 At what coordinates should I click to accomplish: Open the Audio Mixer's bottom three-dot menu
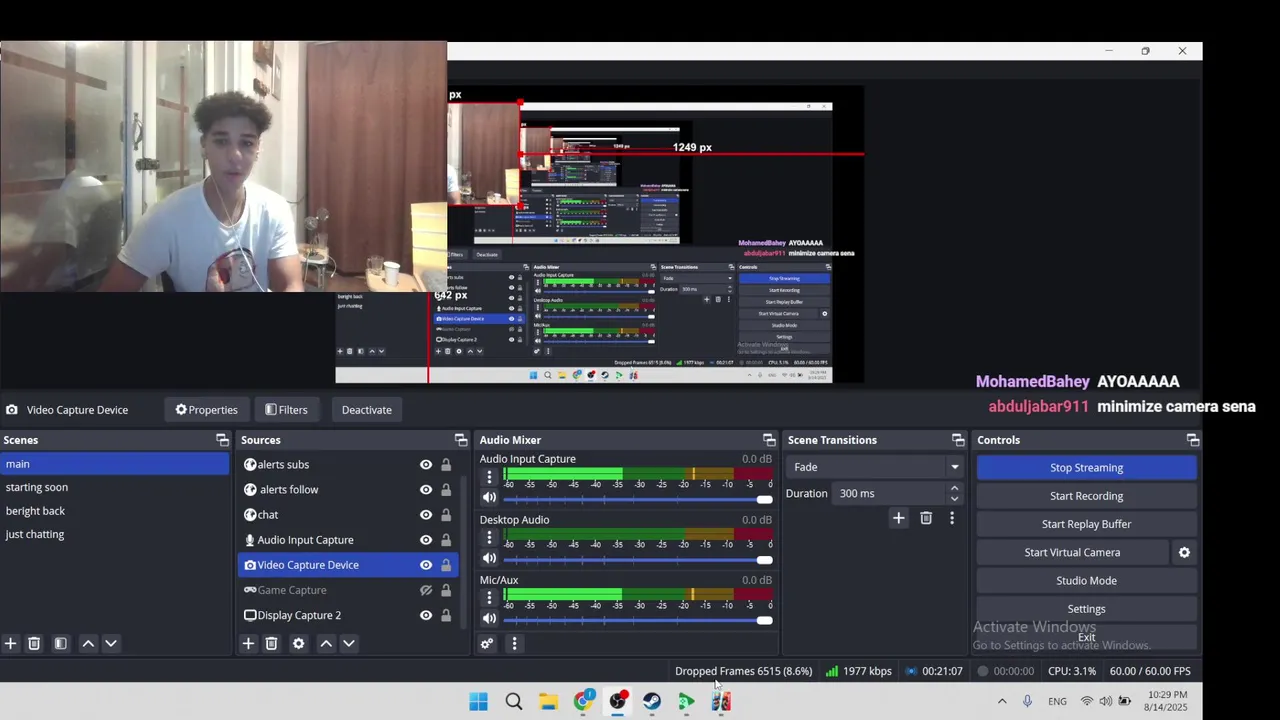click(x=514, y=644)
